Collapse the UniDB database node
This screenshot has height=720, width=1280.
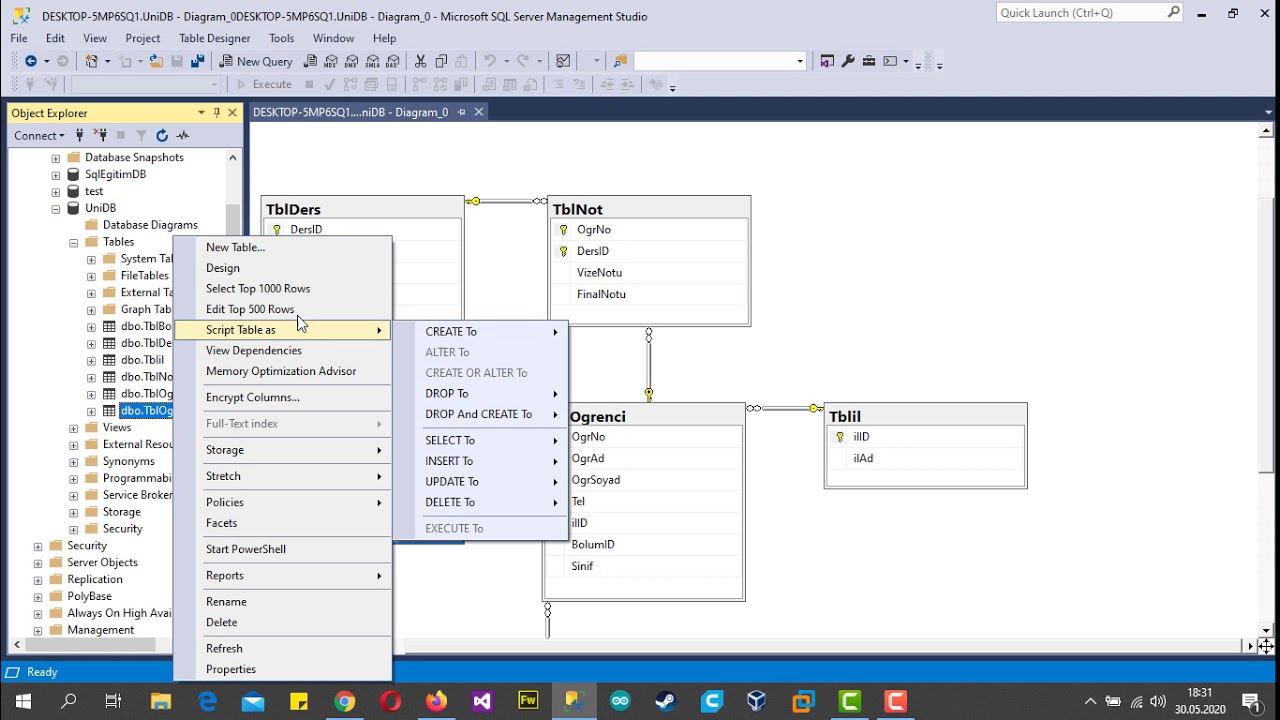(x=56, y=208)
